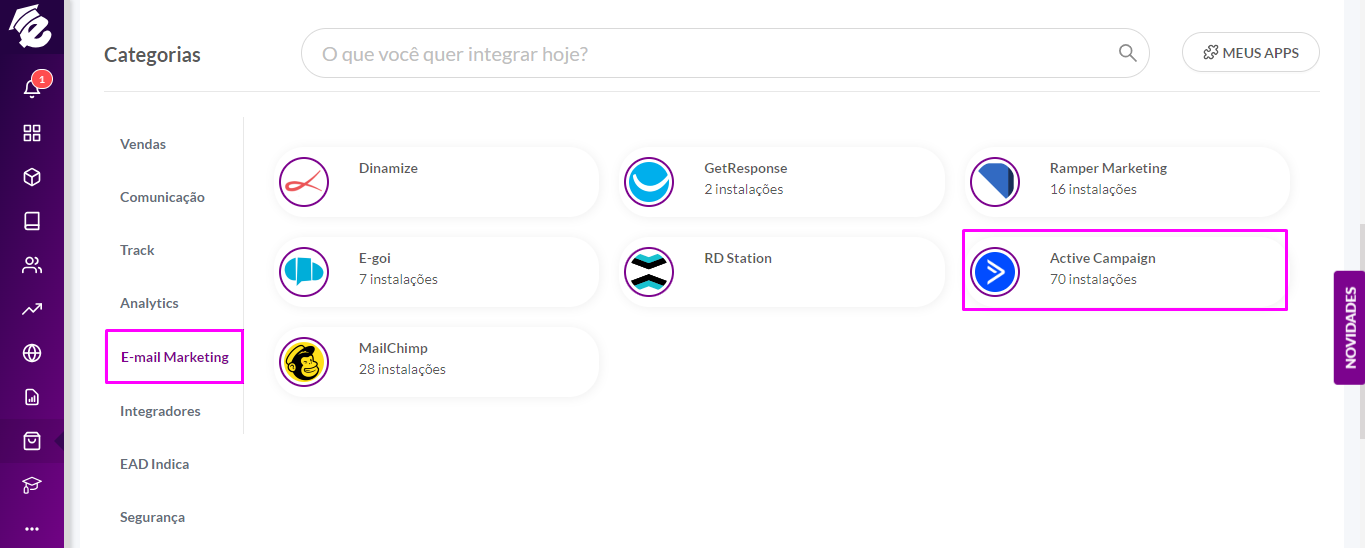Open the shopping bag icon in sidebar

(x=32, y=441)
